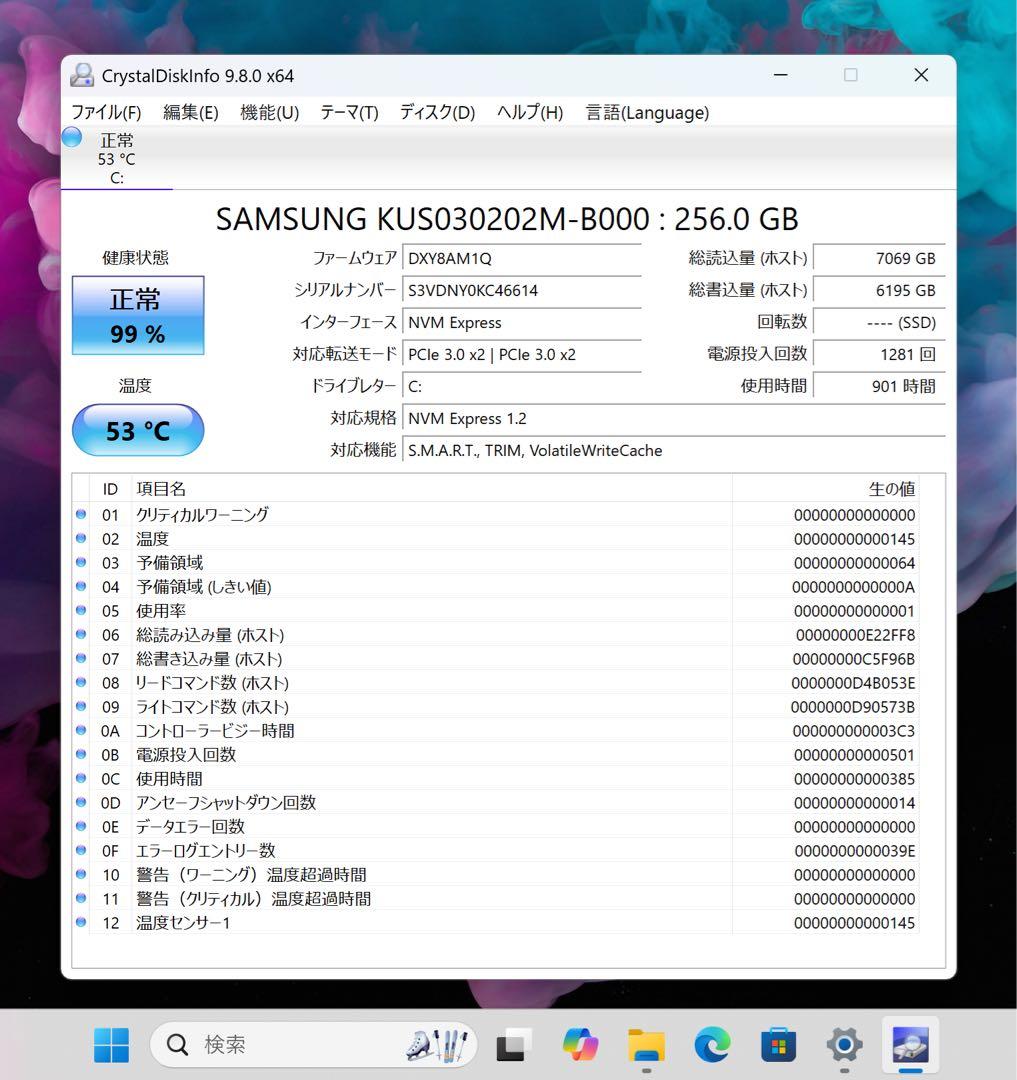Click the CrystalDiskInfo taskbar icon
This screenshot has height=1080, width=1017.
tap(910, 1045)
